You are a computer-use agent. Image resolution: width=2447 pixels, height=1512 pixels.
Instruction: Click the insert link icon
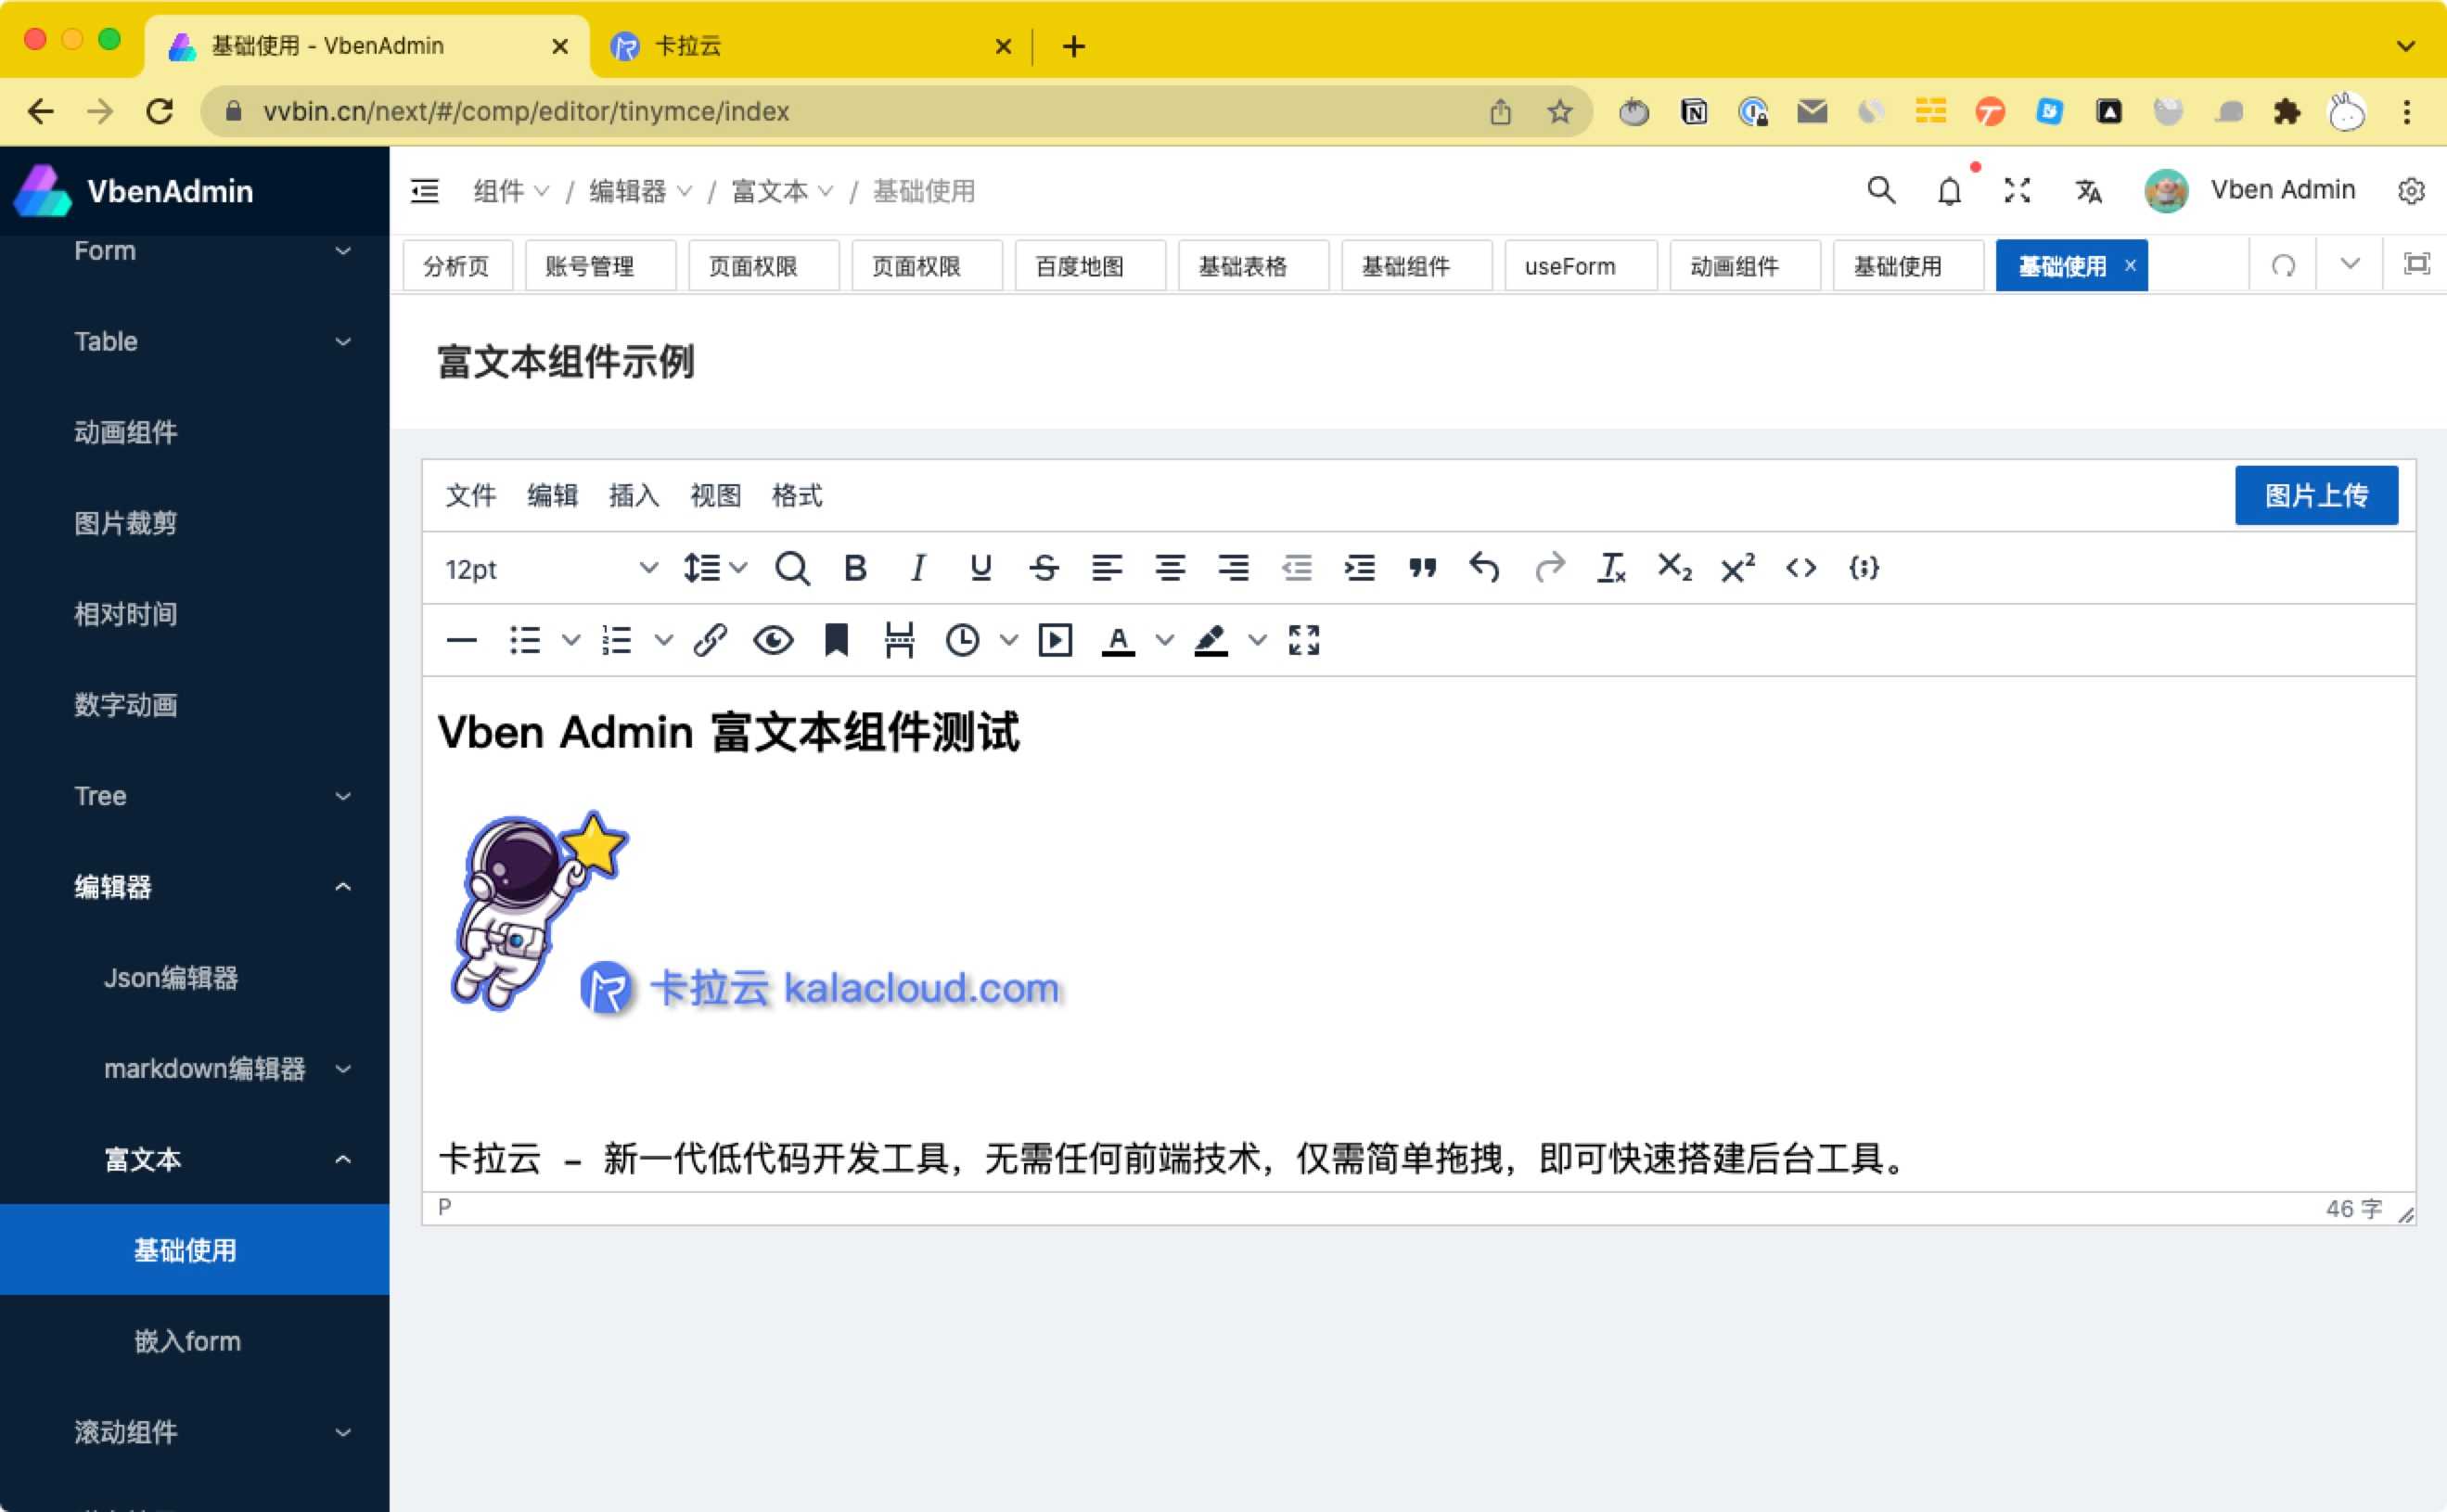coord(708,638)
